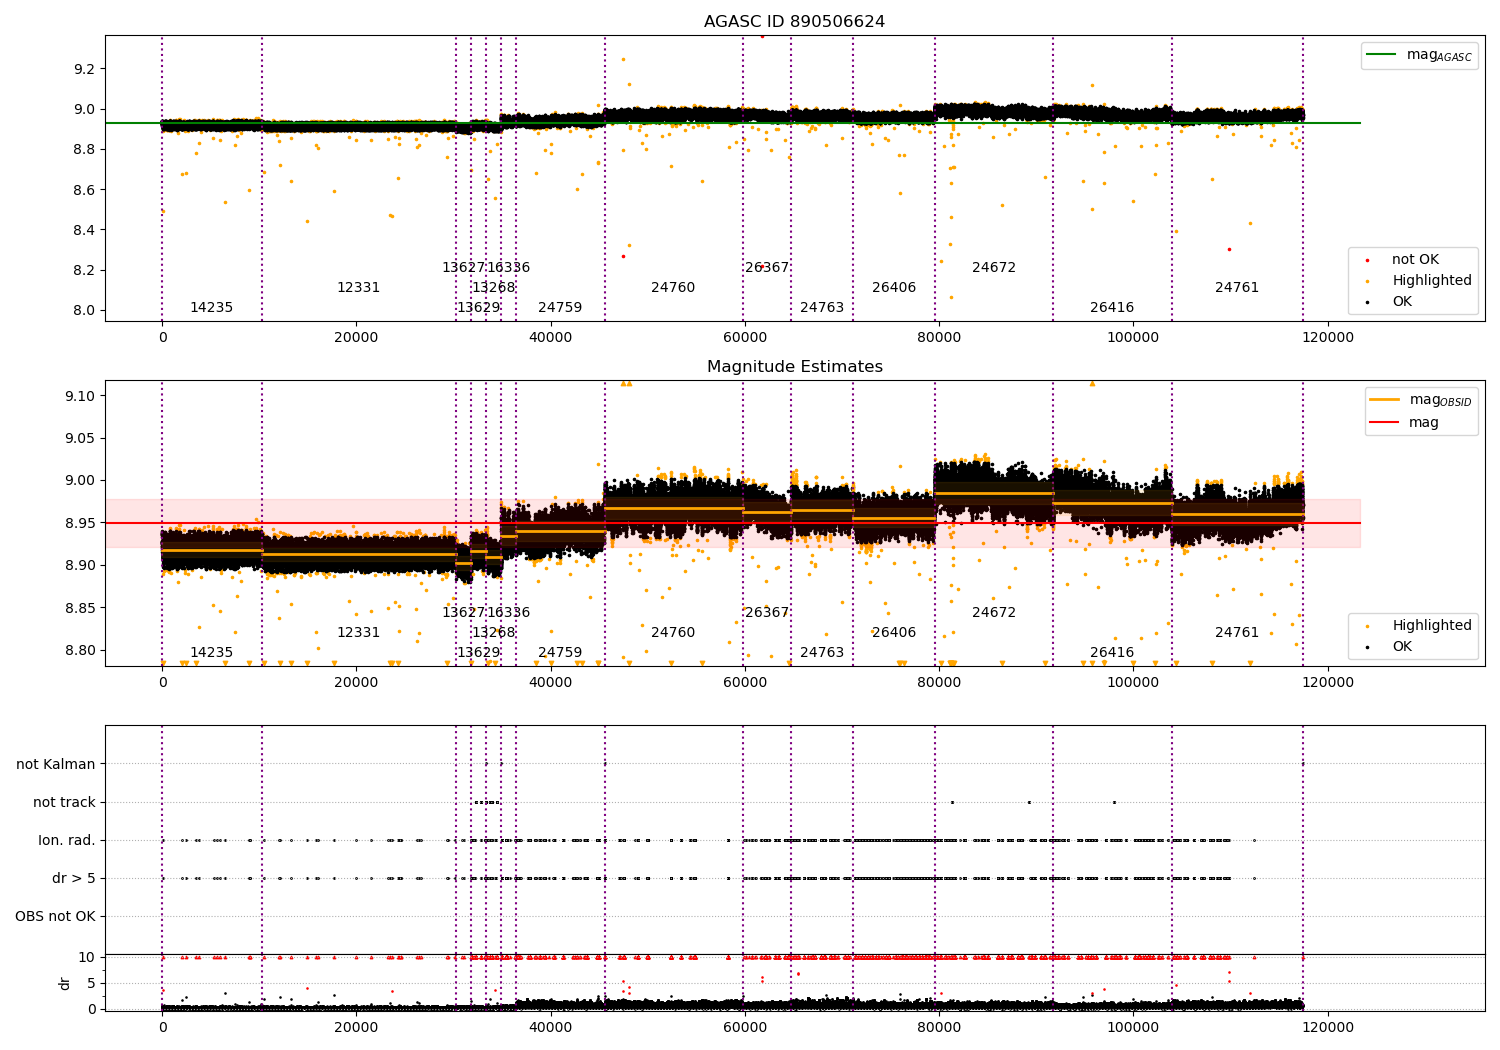Click the 'dr' axis label
The image size is (1500, 1050).
click(65, 983)
